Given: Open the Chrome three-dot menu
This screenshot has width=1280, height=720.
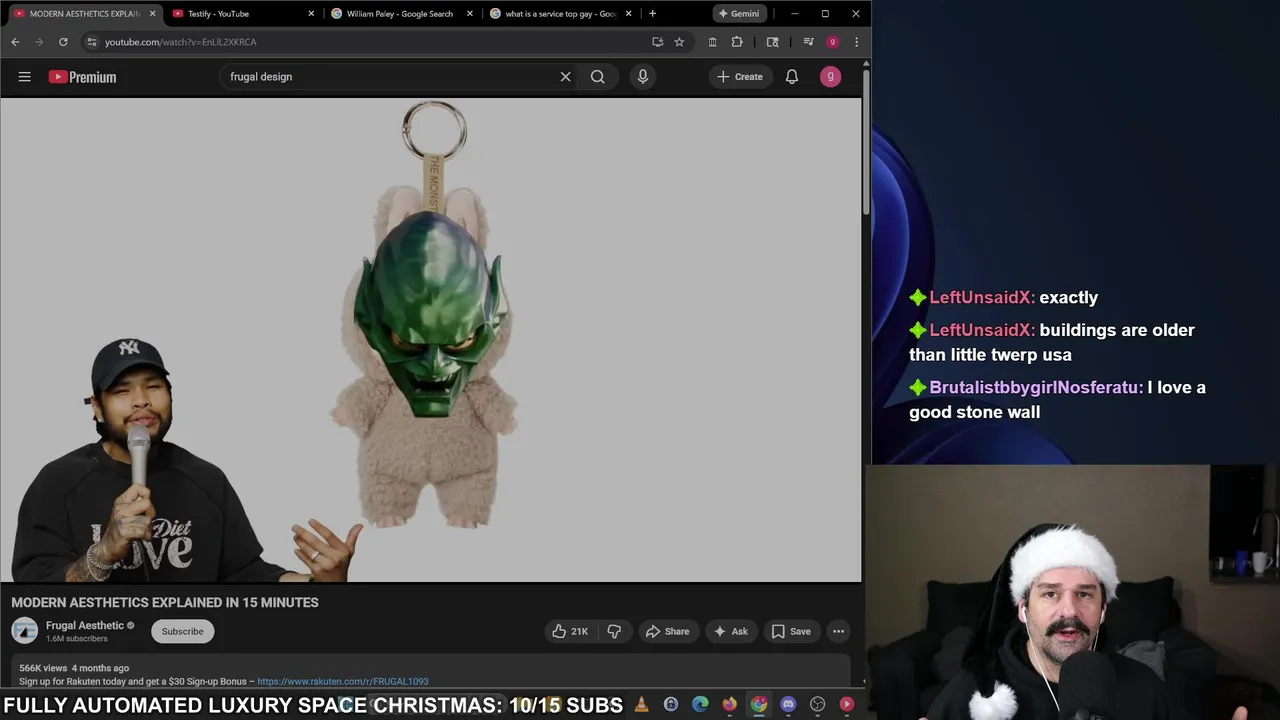Looking at the screenshot, I should pos(856,42).
